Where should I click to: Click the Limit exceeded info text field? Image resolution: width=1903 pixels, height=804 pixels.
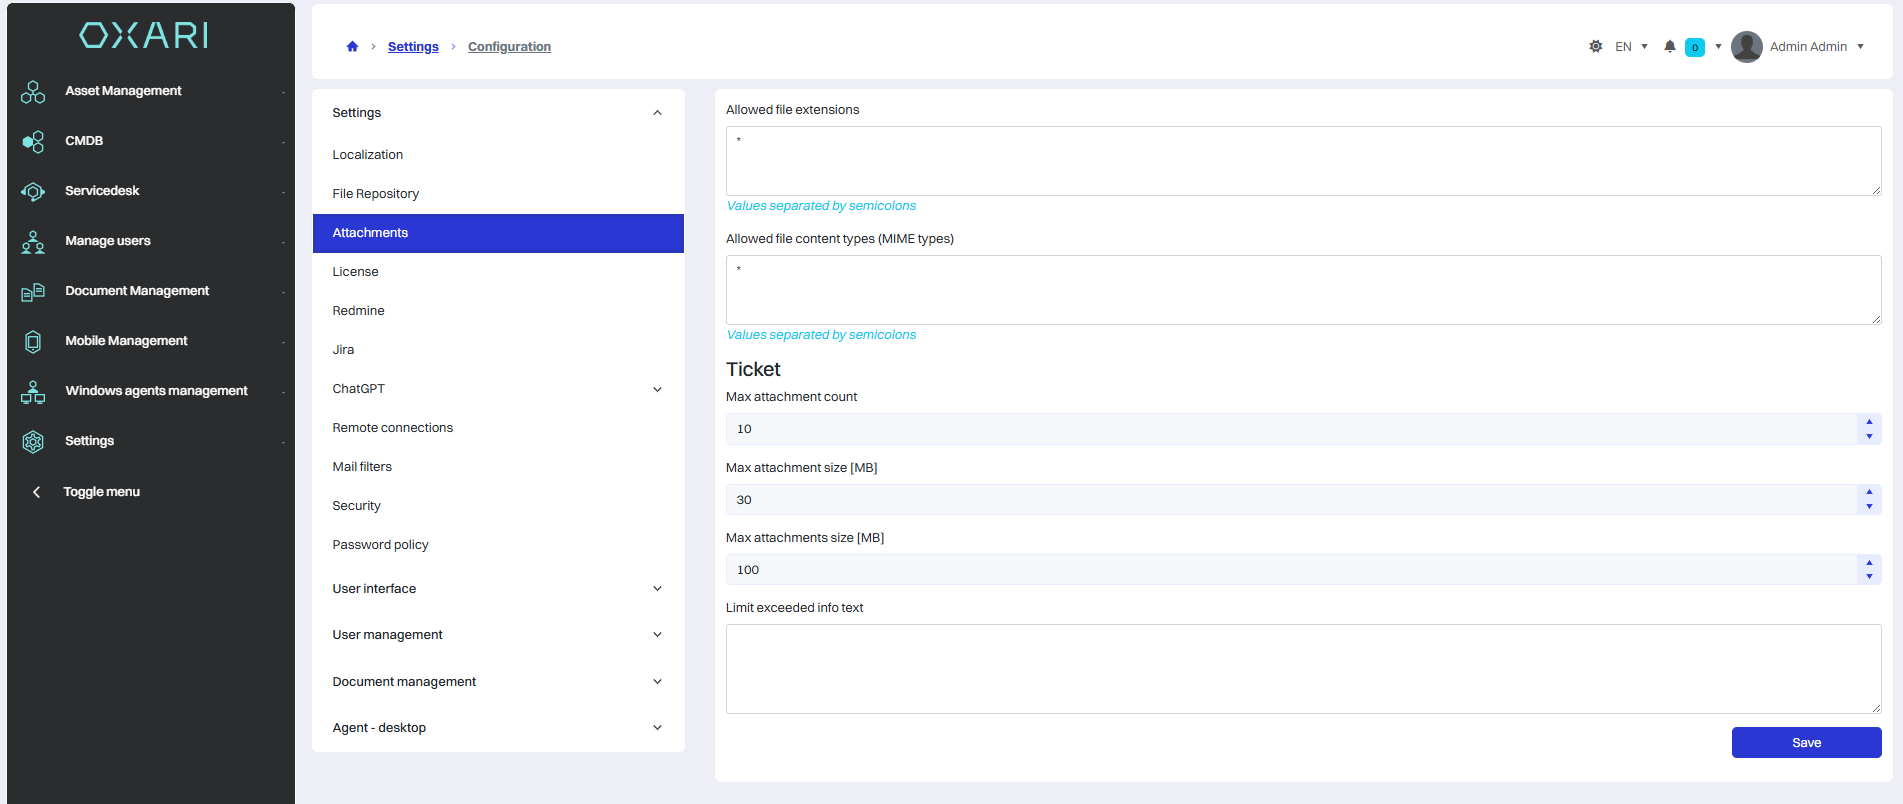tap(1303, 669)
